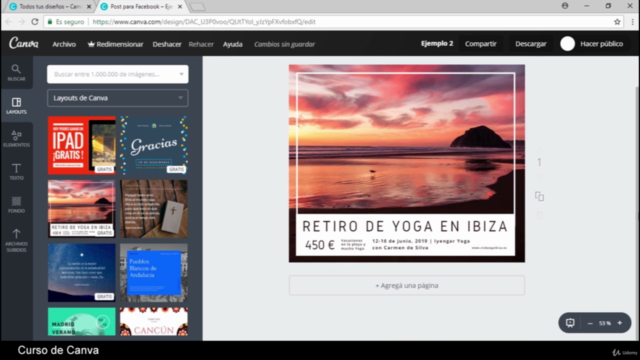Click the 'Cambios sin guardar' status
The height and width of the screenshot is (360, 640).
[x=284, y=44]
